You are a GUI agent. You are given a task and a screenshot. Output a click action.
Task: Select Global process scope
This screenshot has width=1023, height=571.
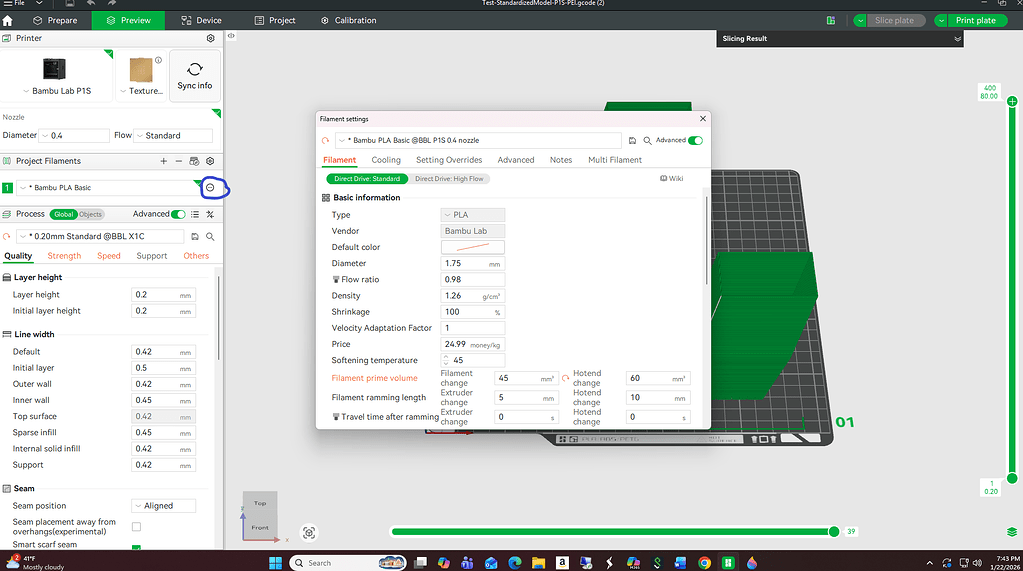click(63, 214)
